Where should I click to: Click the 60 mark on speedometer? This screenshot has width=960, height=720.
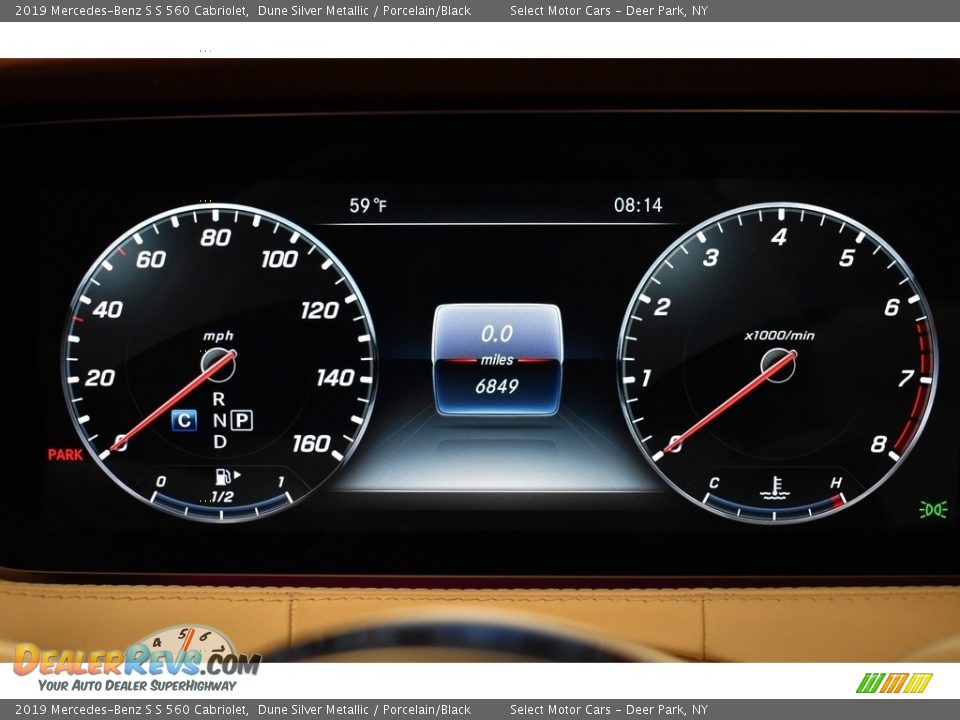[x=151, y=260]
